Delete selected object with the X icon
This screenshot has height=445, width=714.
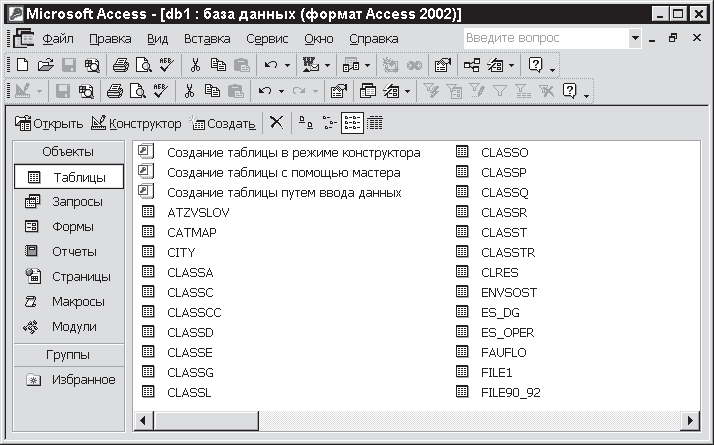tap(277, 123)
